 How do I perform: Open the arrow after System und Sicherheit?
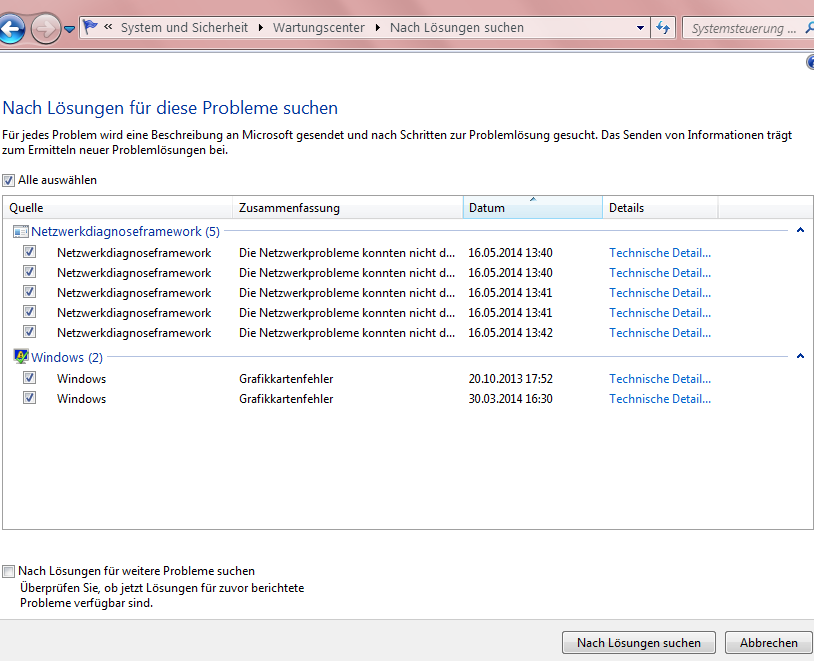pos(261,28)
